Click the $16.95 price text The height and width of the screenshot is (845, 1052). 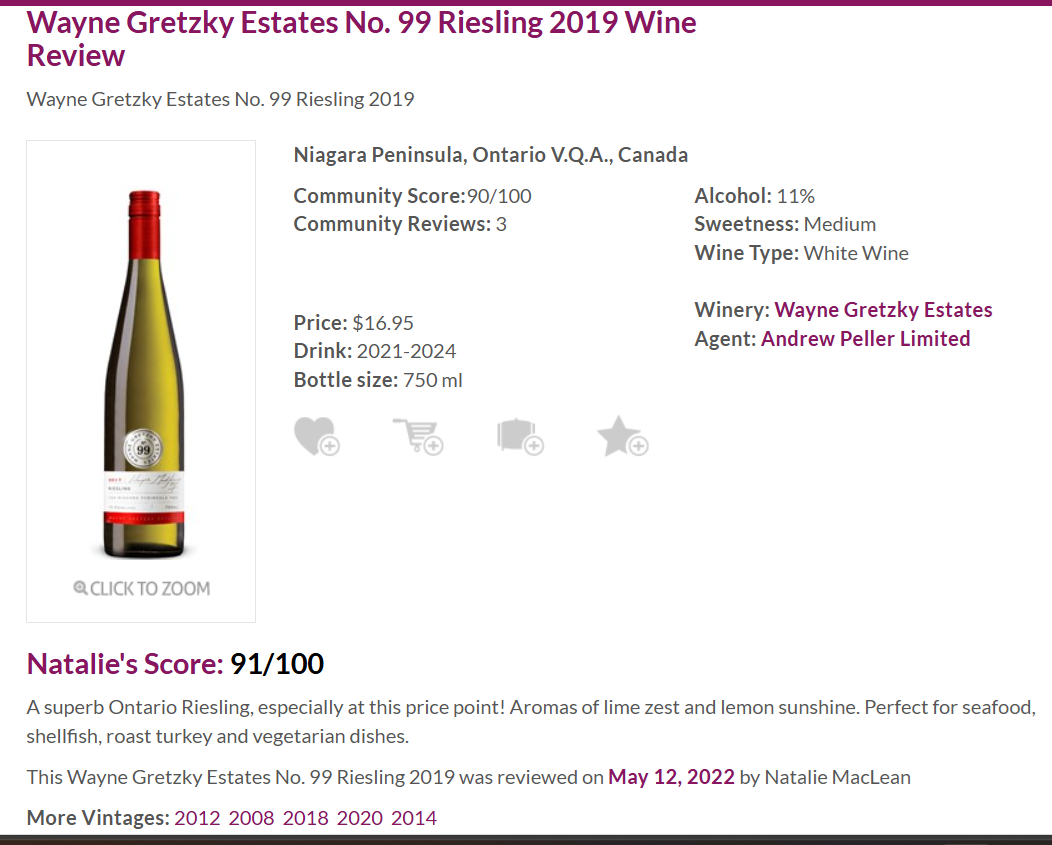pos(383,323)
